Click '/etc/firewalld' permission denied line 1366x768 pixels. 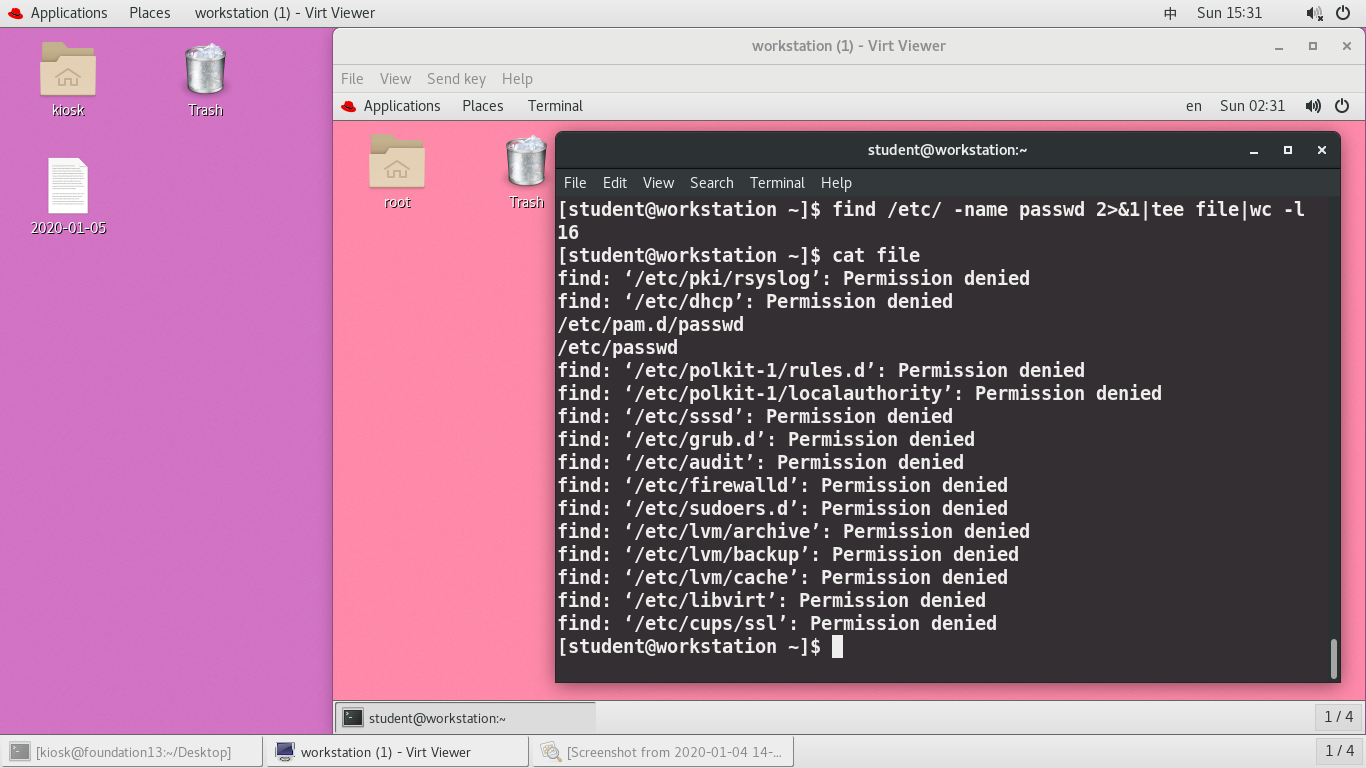[783, 486]
